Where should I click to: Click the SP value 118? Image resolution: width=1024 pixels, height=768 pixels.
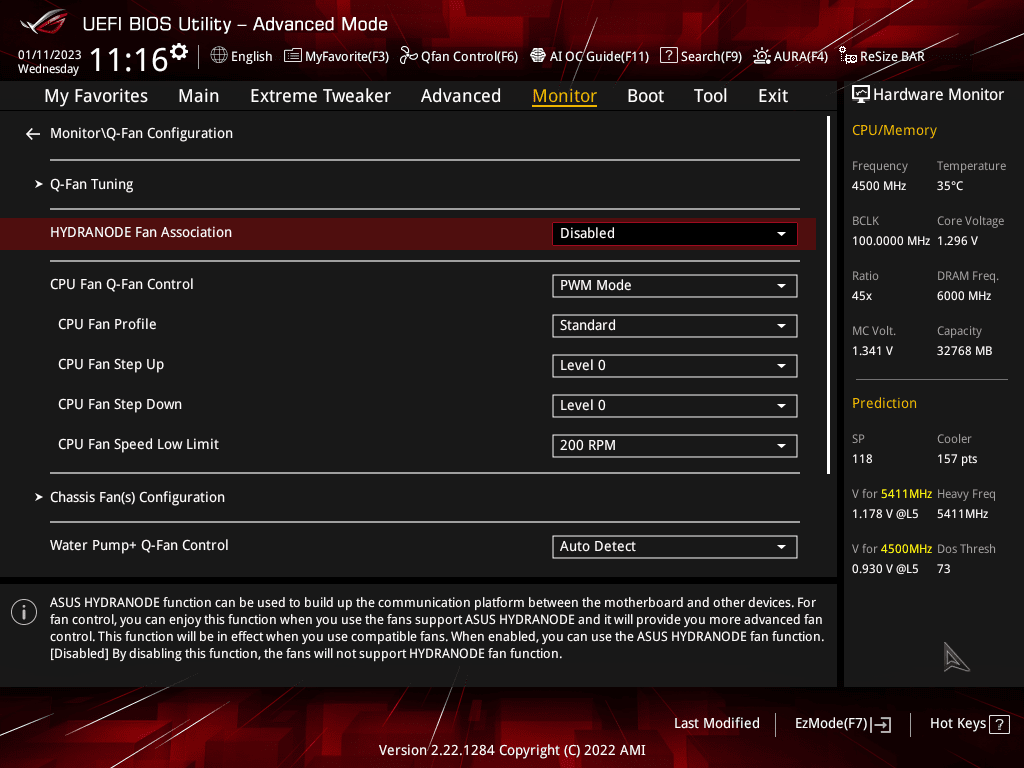tap(862, 459)
